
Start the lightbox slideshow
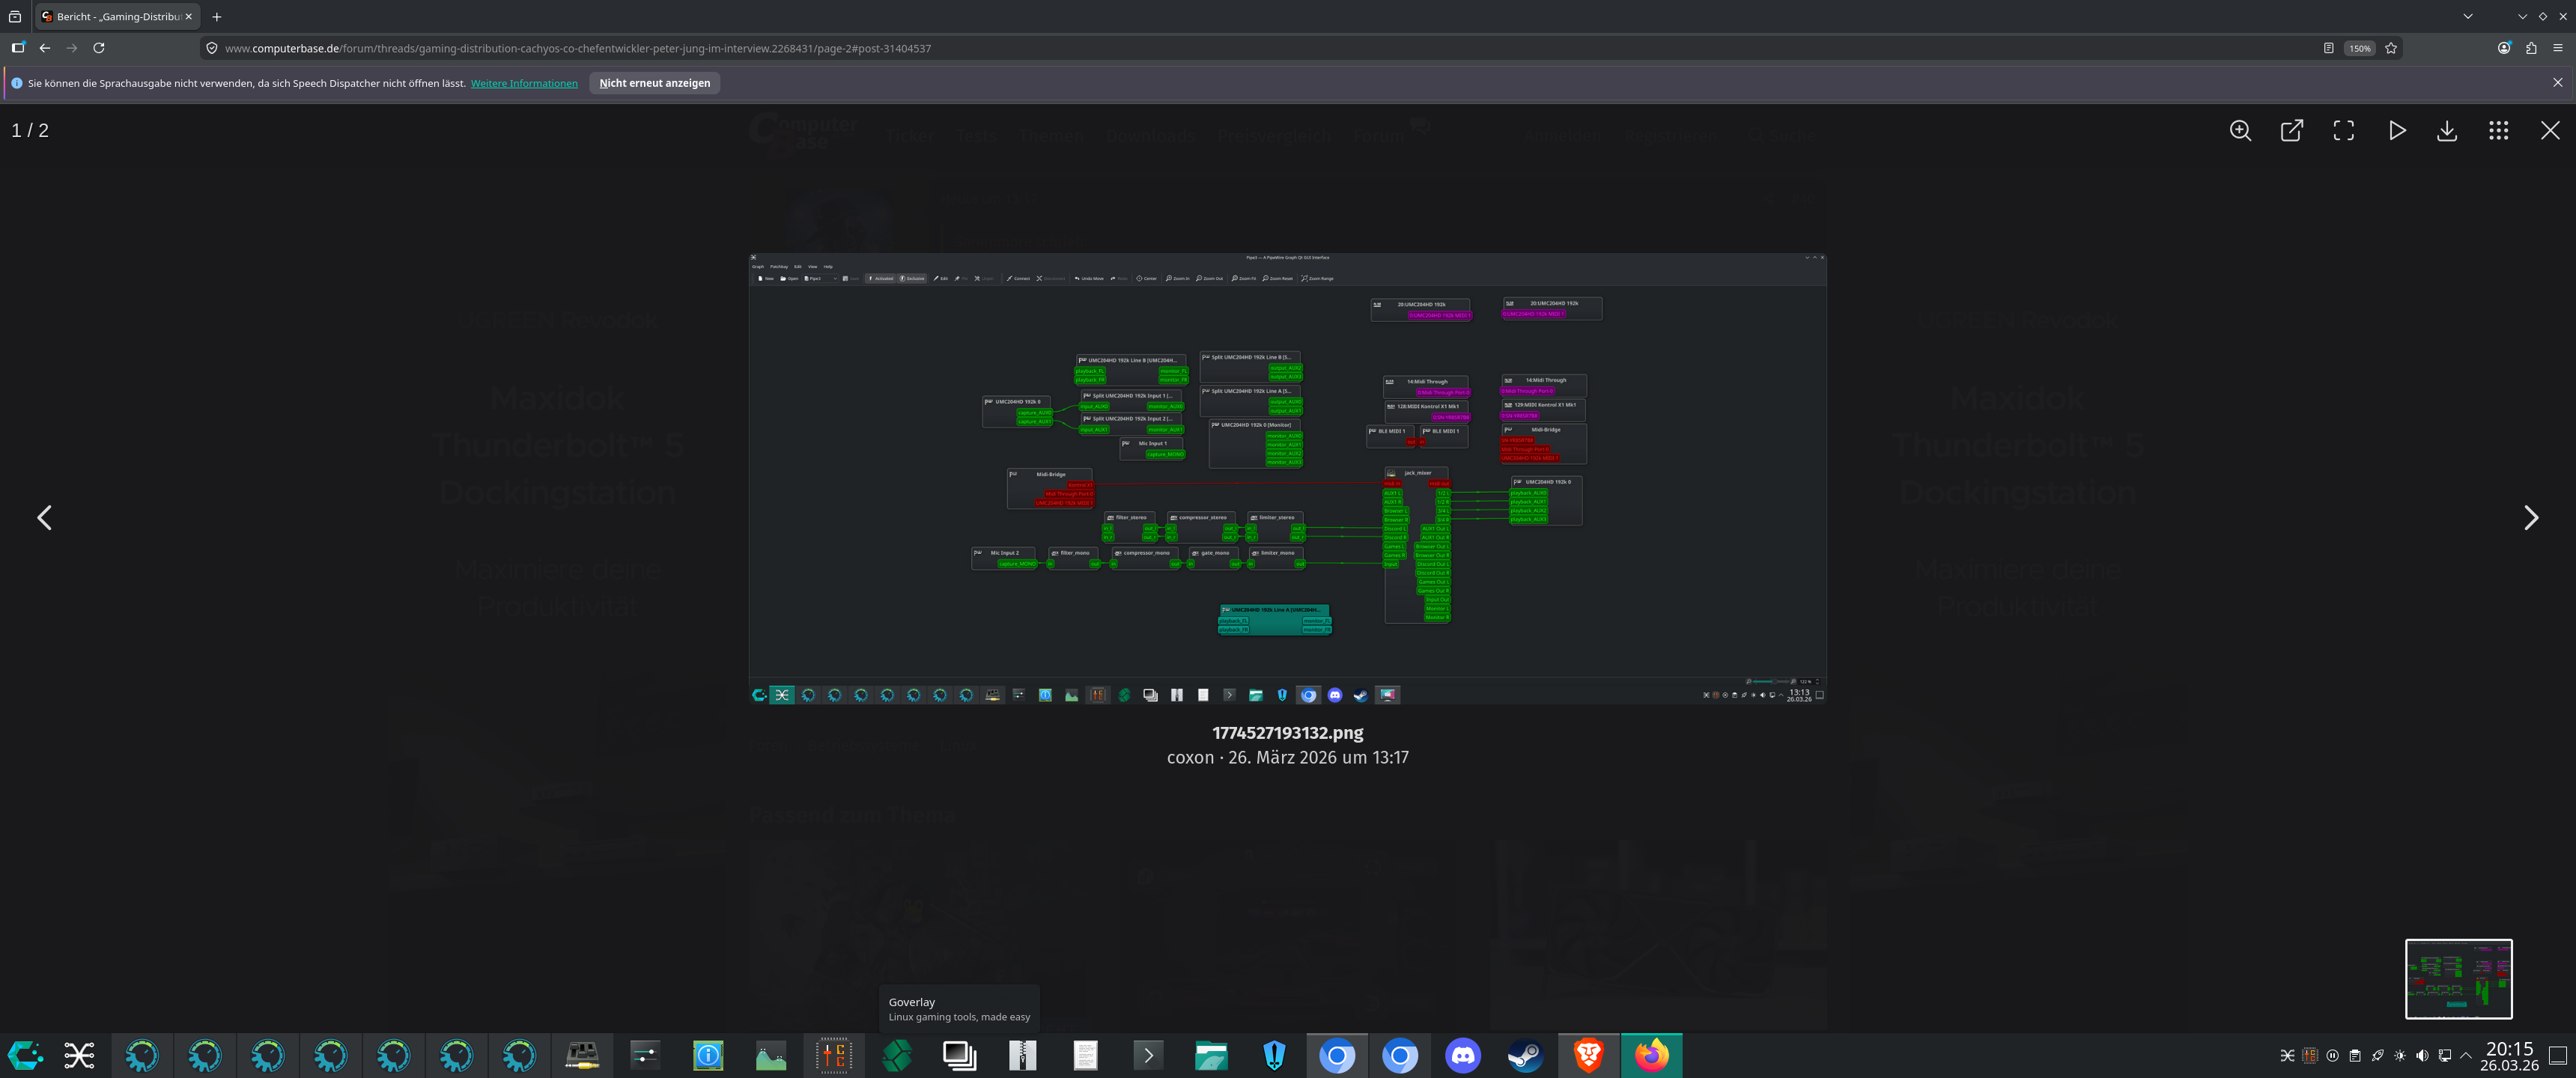tap(2396, 131)
